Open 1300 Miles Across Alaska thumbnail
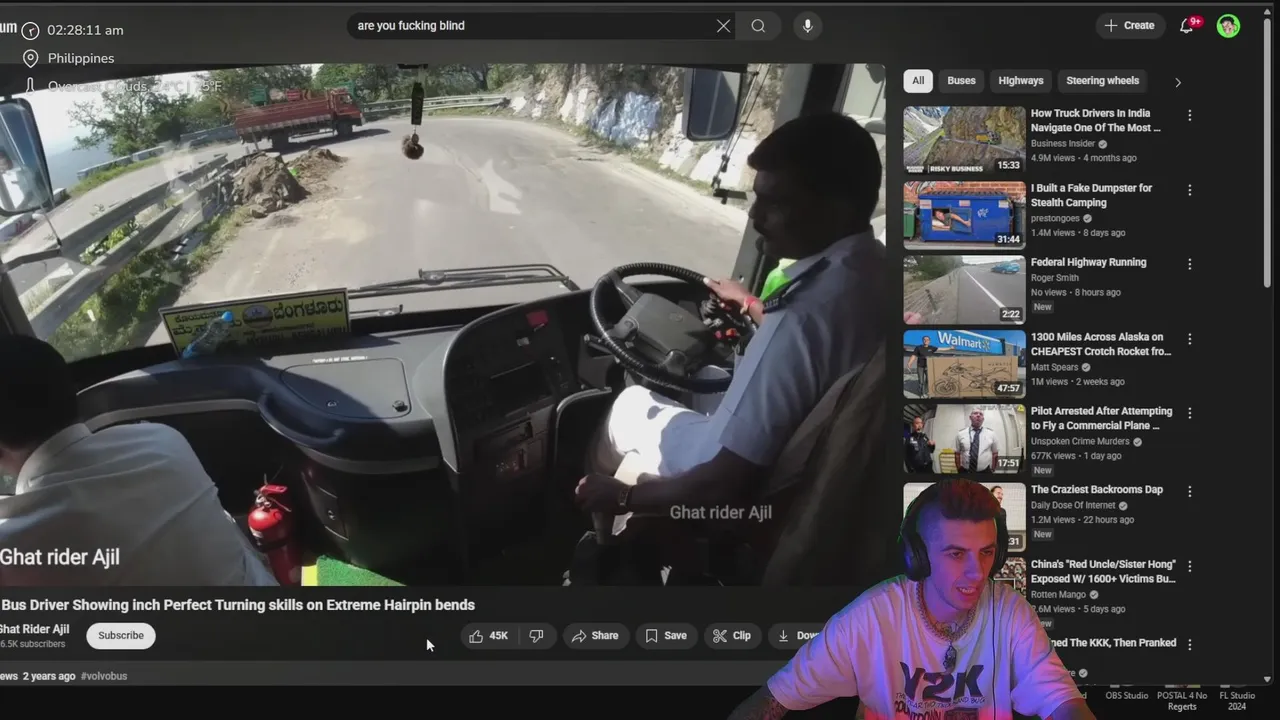 pos(964,364)
